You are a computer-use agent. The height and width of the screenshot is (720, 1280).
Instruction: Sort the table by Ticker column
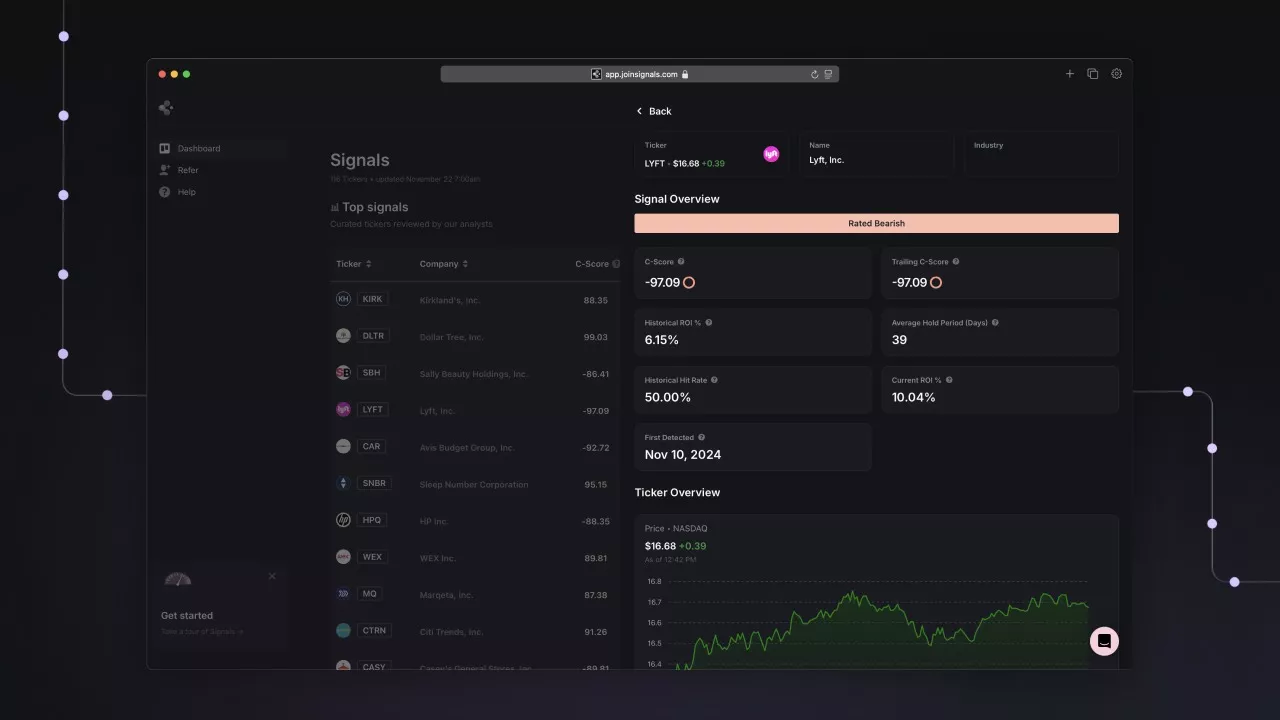pos(354,264)
